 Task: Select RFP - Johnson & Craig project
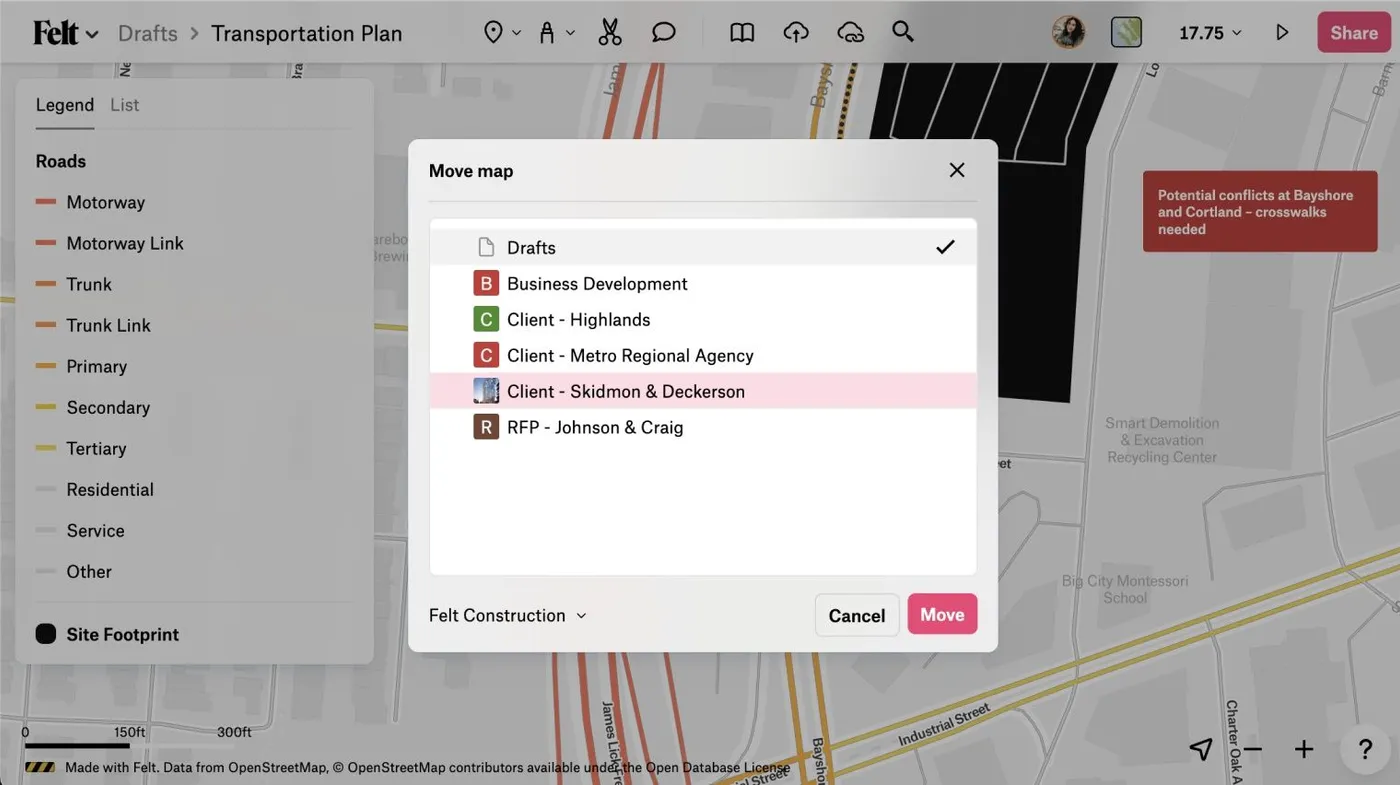coord(703,427)
